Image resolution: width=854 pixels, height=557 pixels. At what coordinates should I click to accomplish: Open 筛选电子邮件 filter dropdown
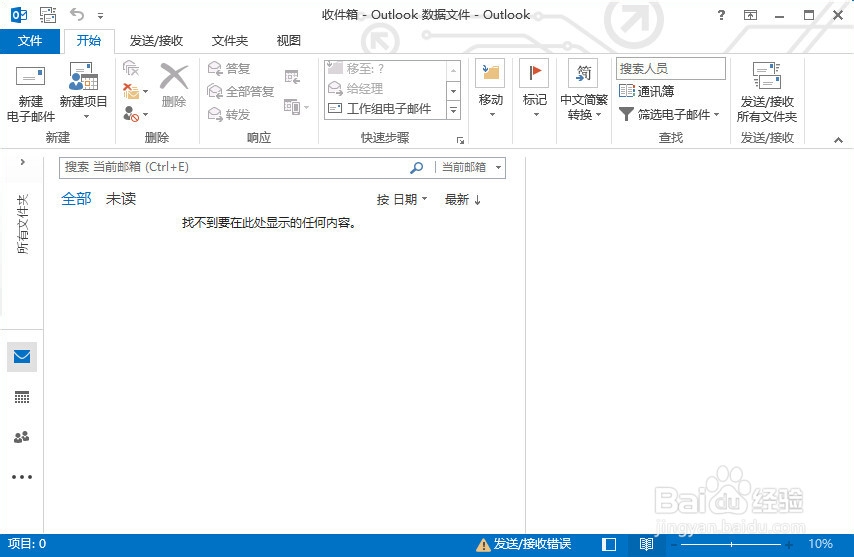click(669, 114)
